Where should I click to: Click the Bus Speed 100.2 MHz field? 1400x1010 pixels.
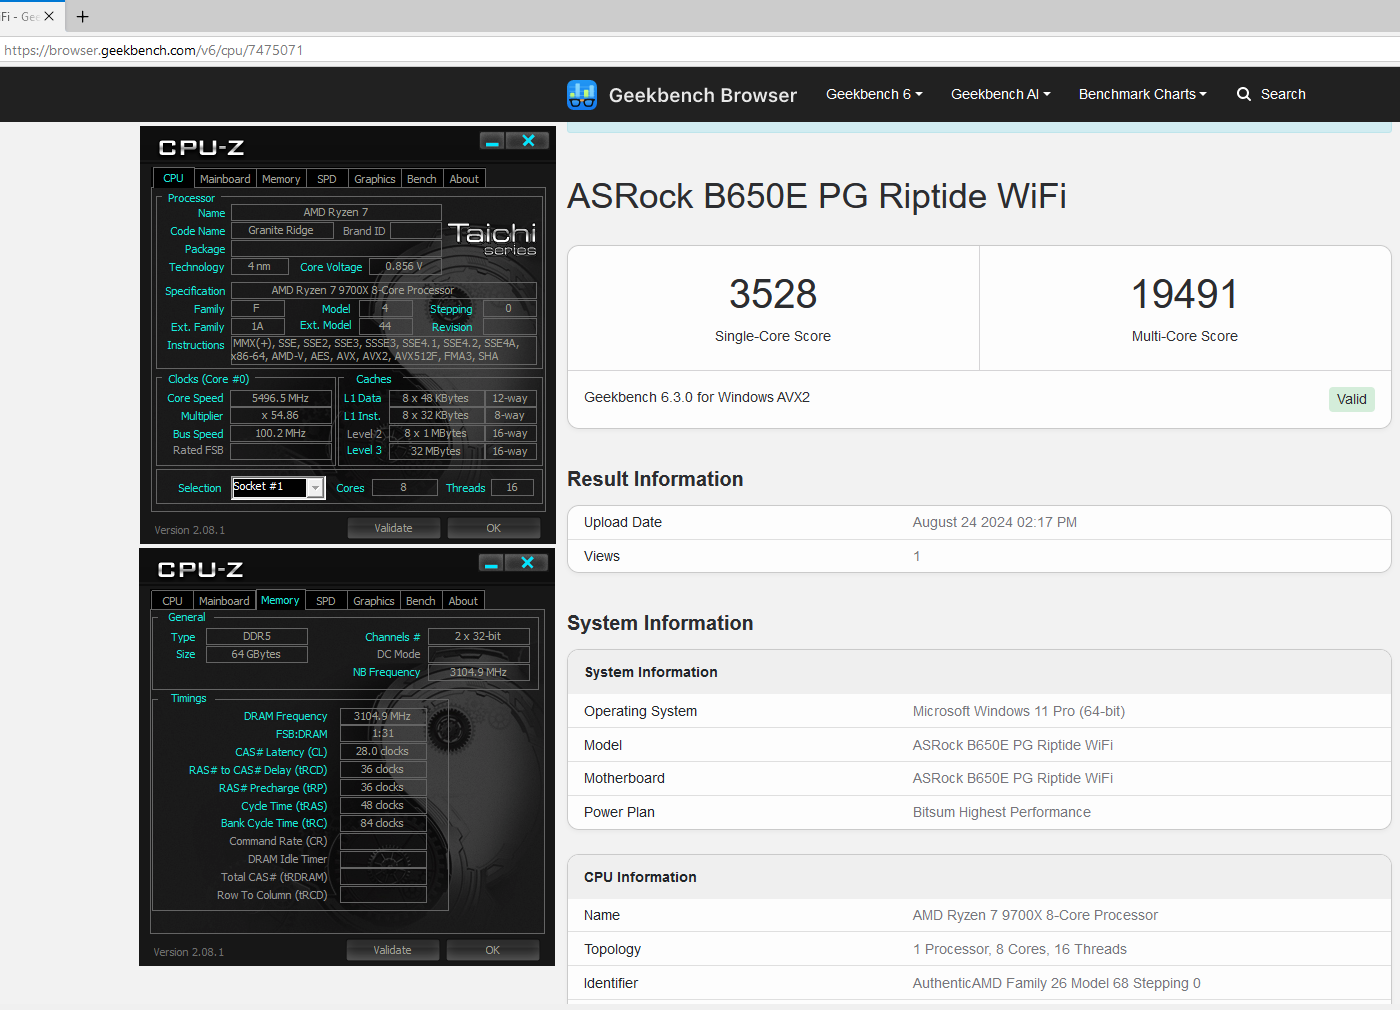[281, 433]
